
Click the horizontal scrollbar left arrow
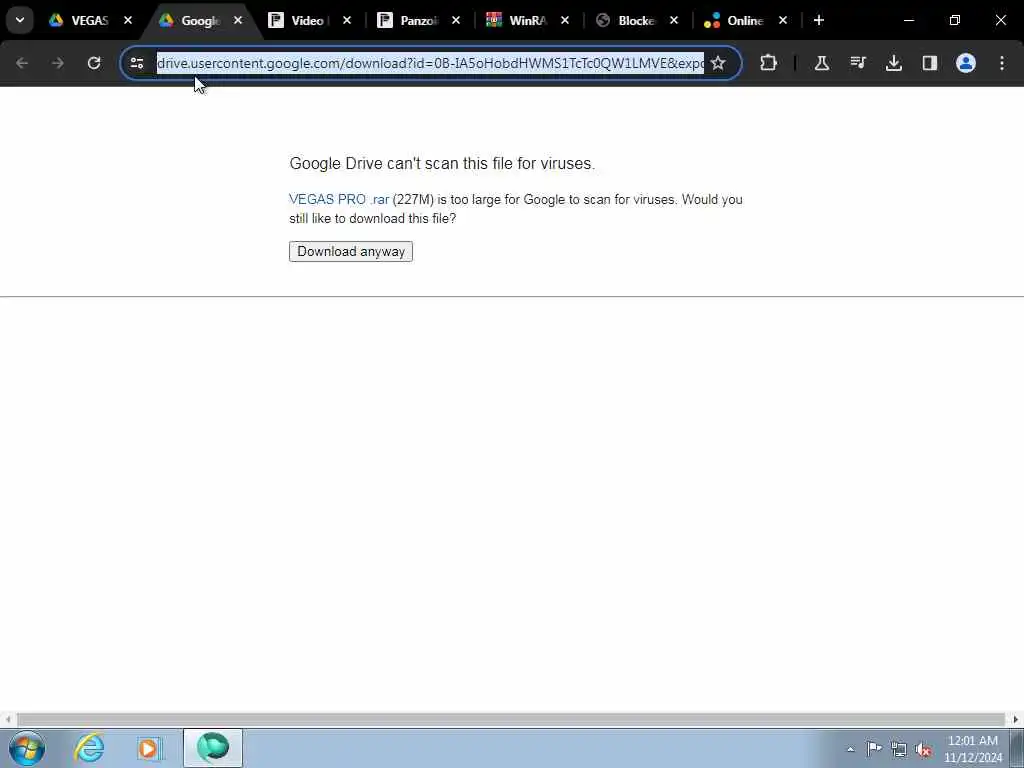[x=7, y=720]
